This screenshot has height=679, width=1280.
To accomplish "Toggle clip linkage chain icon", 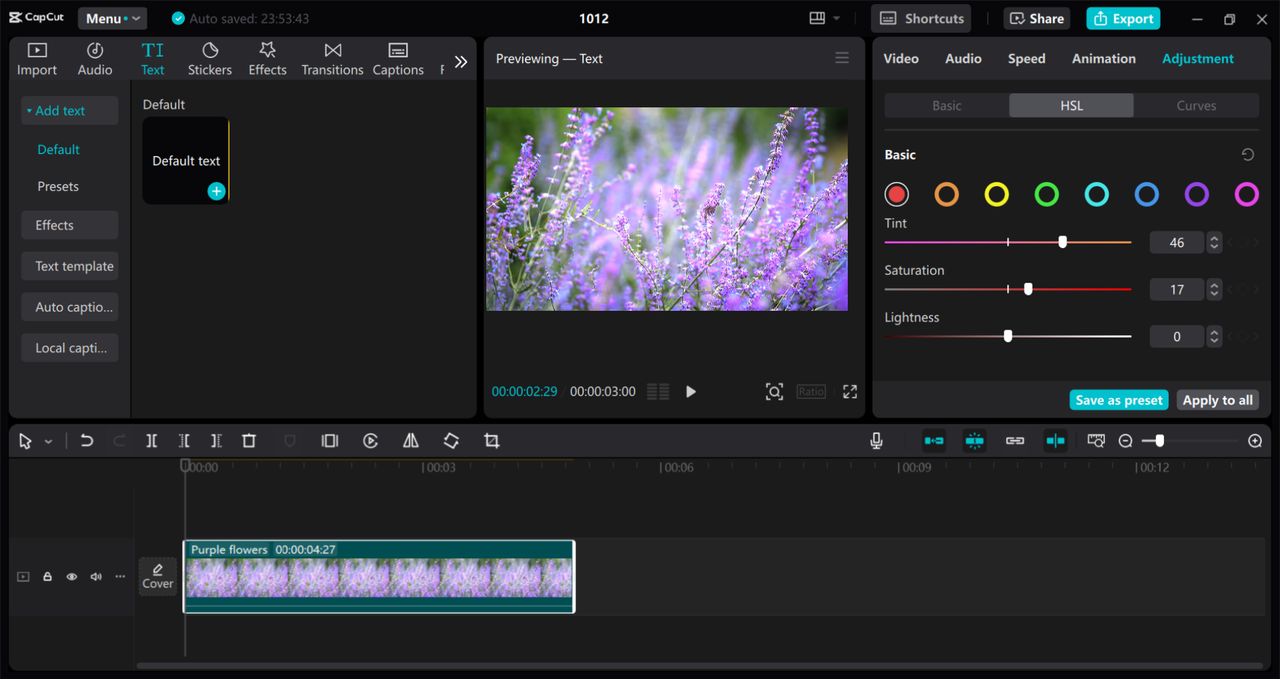I will click(1015, 441).
